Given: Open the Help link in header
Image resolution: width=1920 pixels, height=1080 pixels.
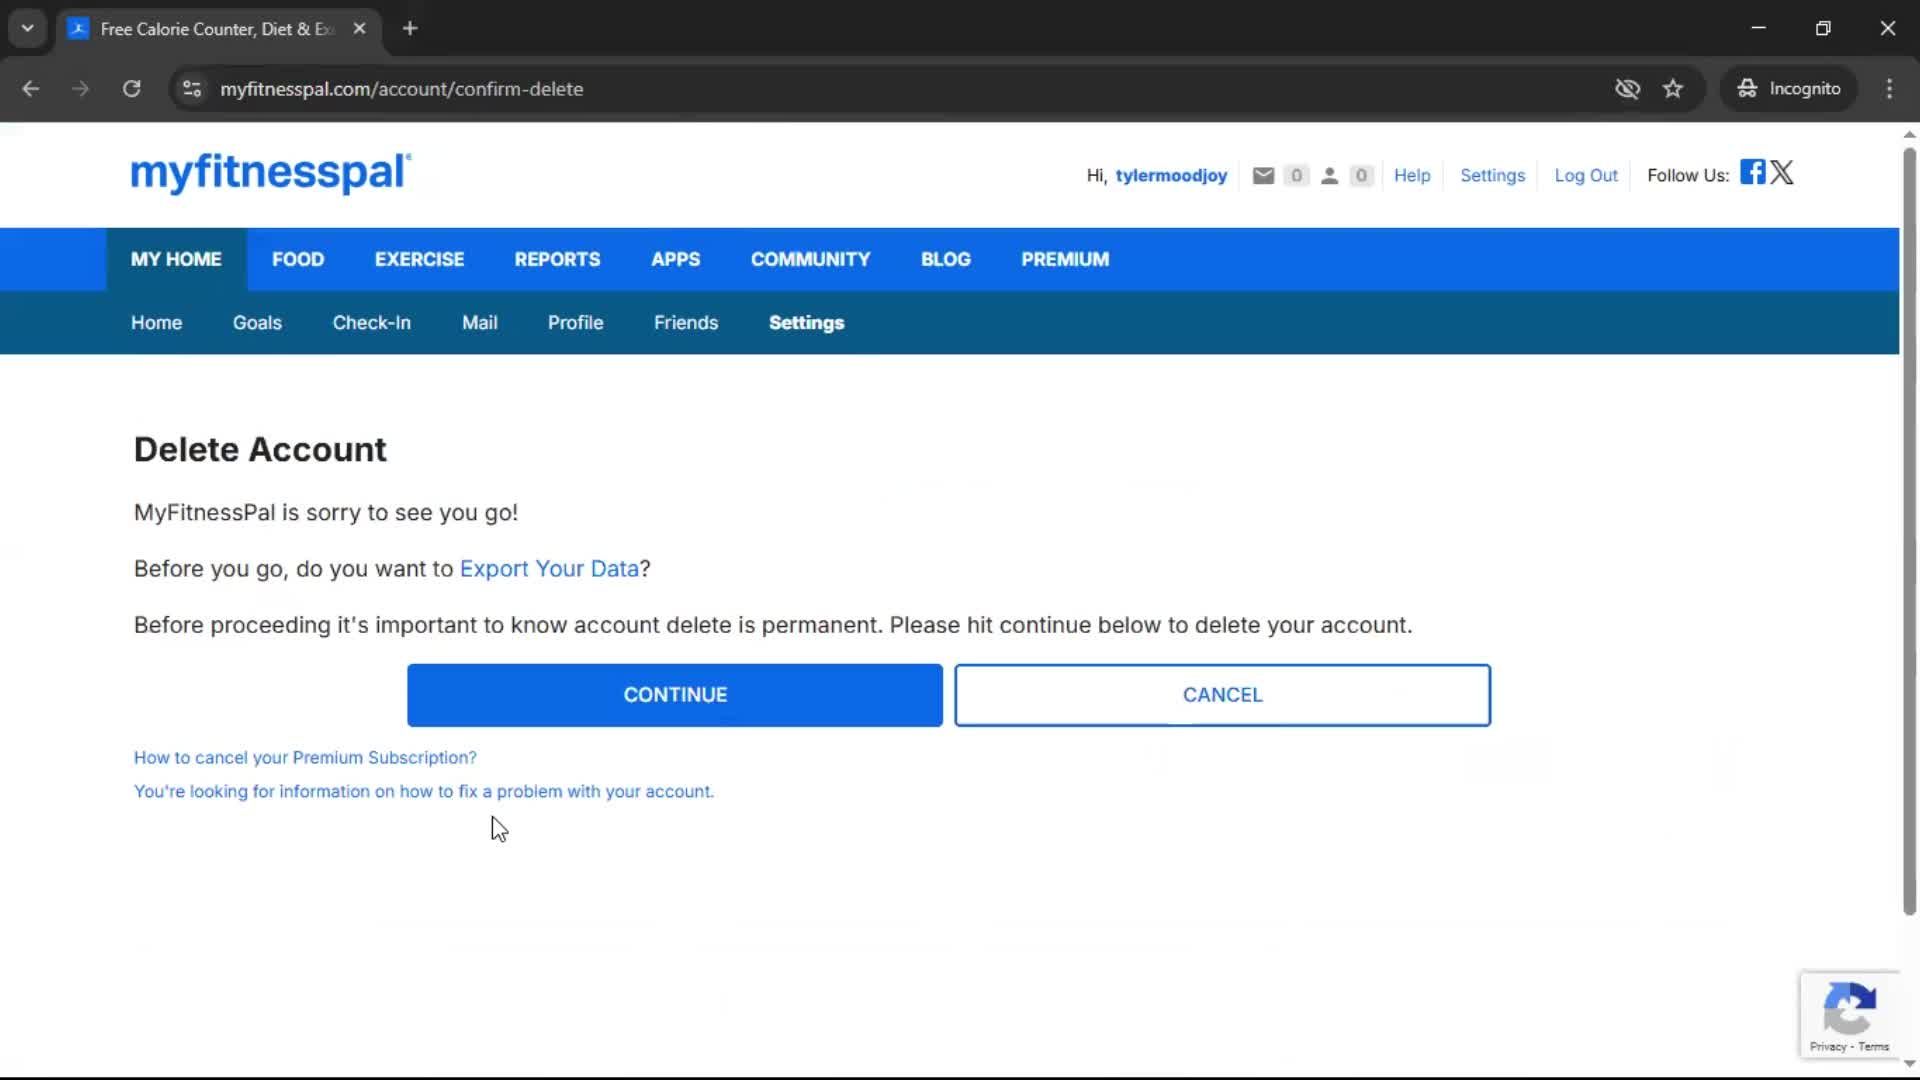Looking at the screenshot, I should pos(1412,176).
